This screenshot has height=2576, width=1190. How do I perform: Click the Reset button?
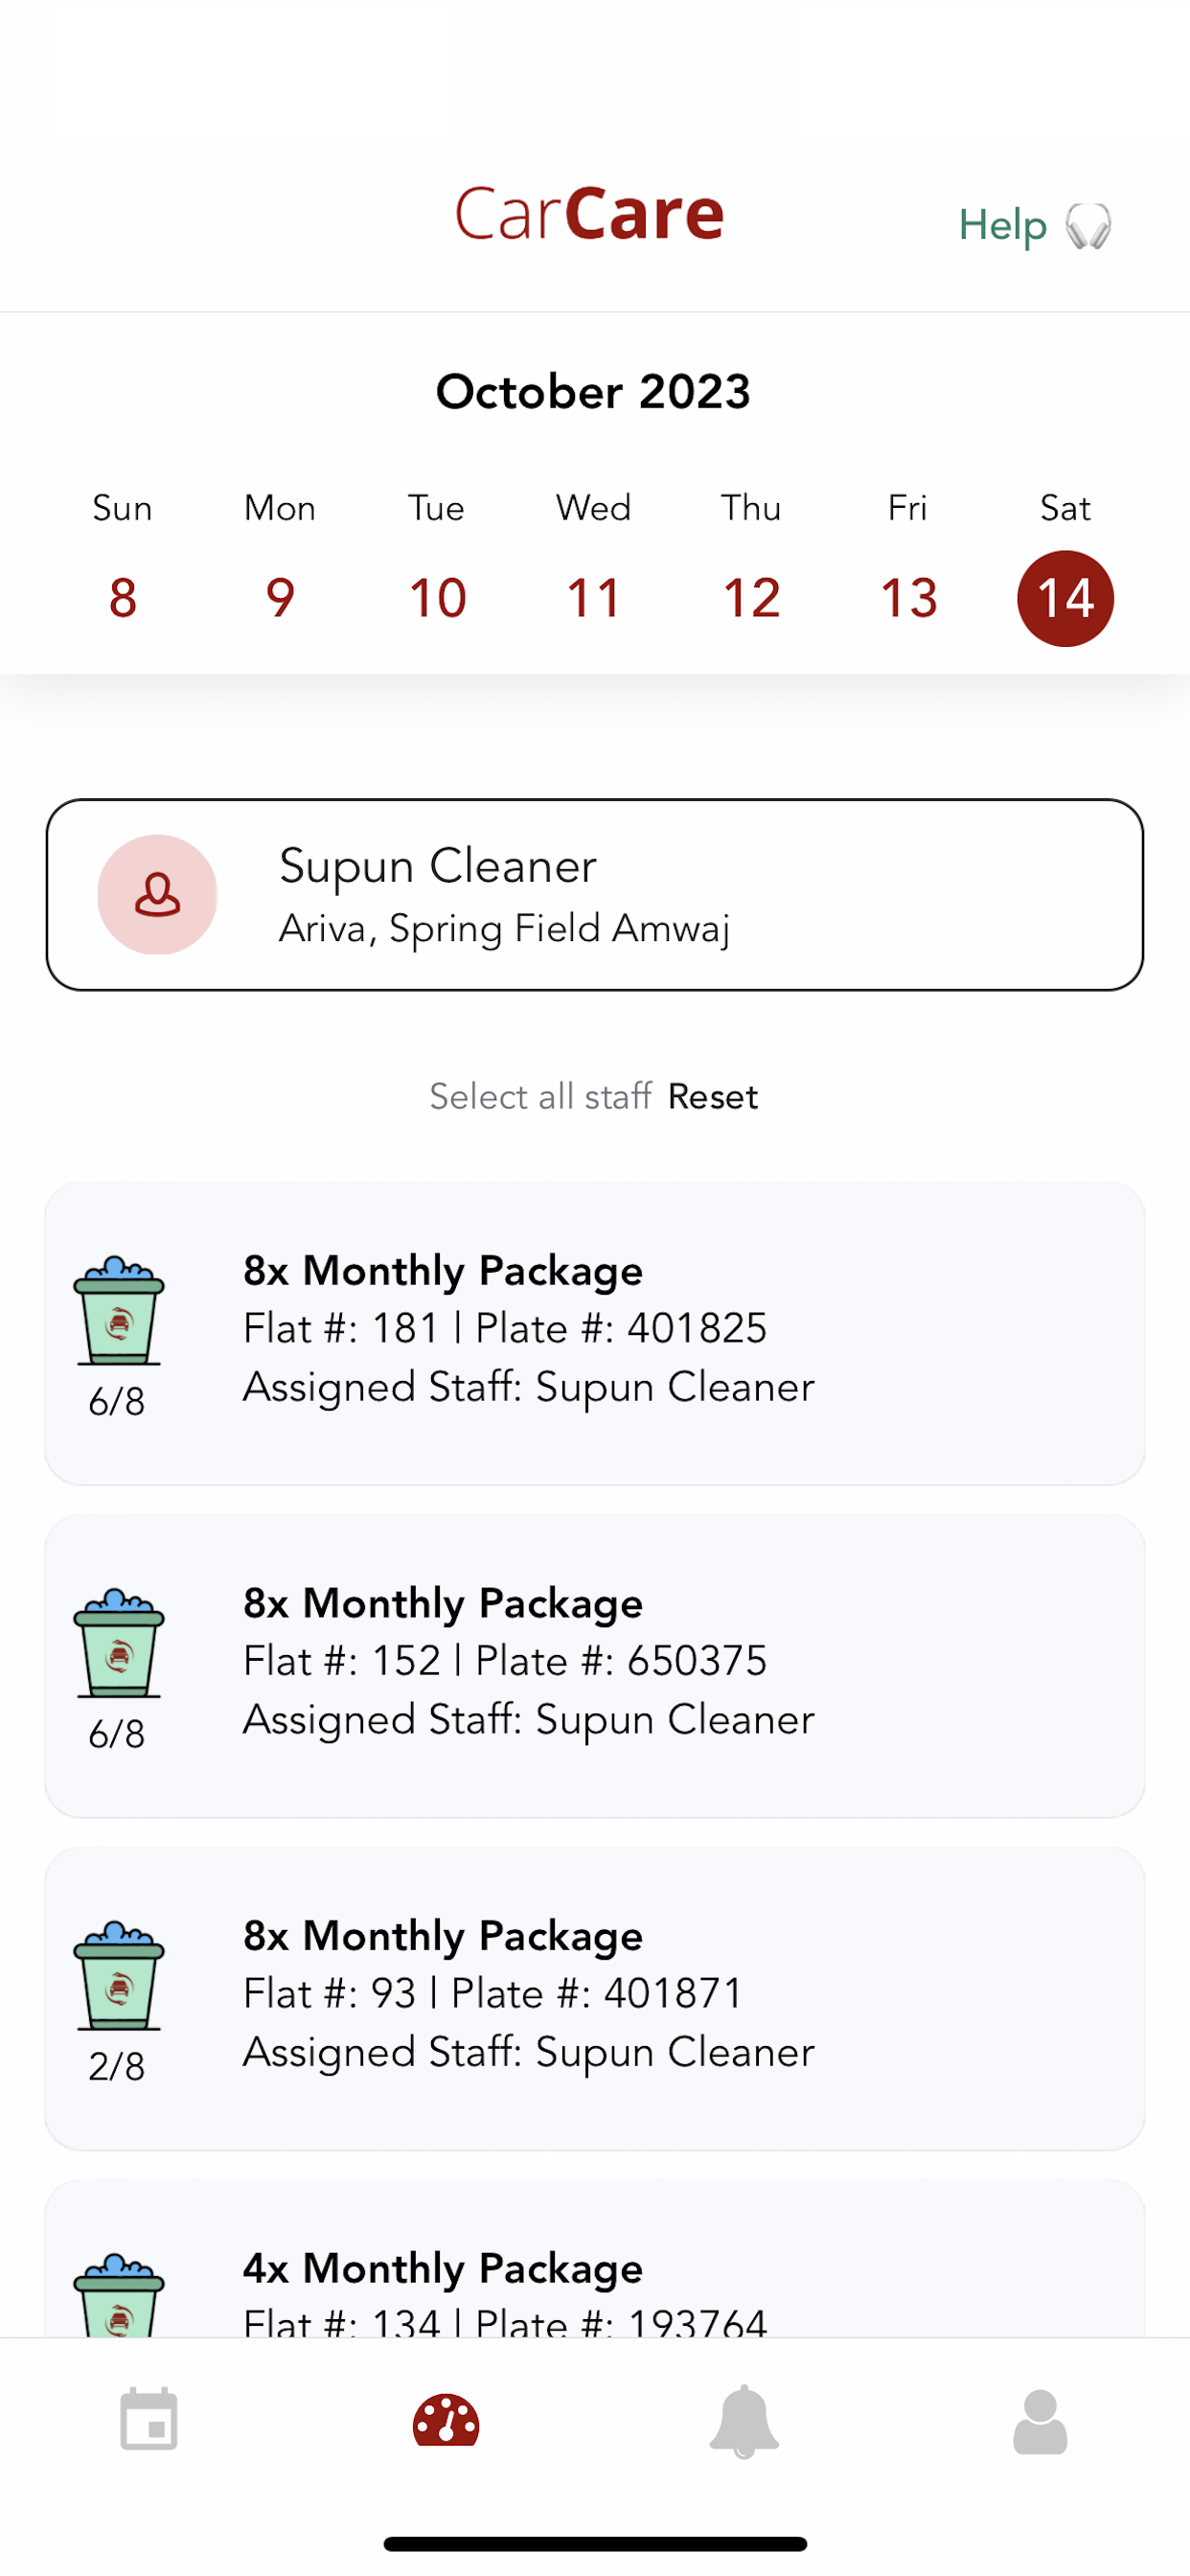pyautogui.click(x=713, y=1096)
